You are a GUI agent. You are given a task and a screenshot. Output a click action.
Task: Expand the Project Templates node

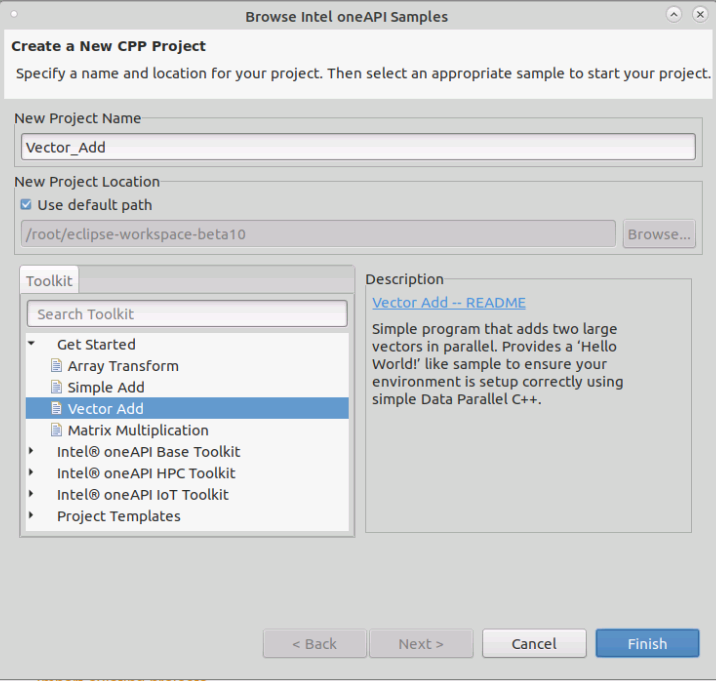32,516
